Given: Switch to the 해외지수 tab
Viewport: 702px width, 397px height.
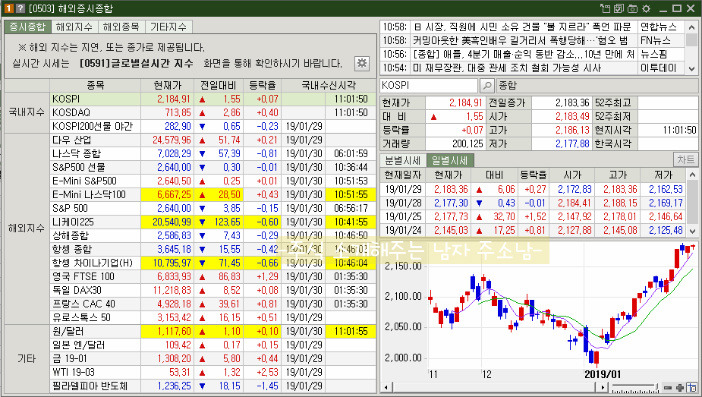Looking at the screenshot, I should point(74,27).
